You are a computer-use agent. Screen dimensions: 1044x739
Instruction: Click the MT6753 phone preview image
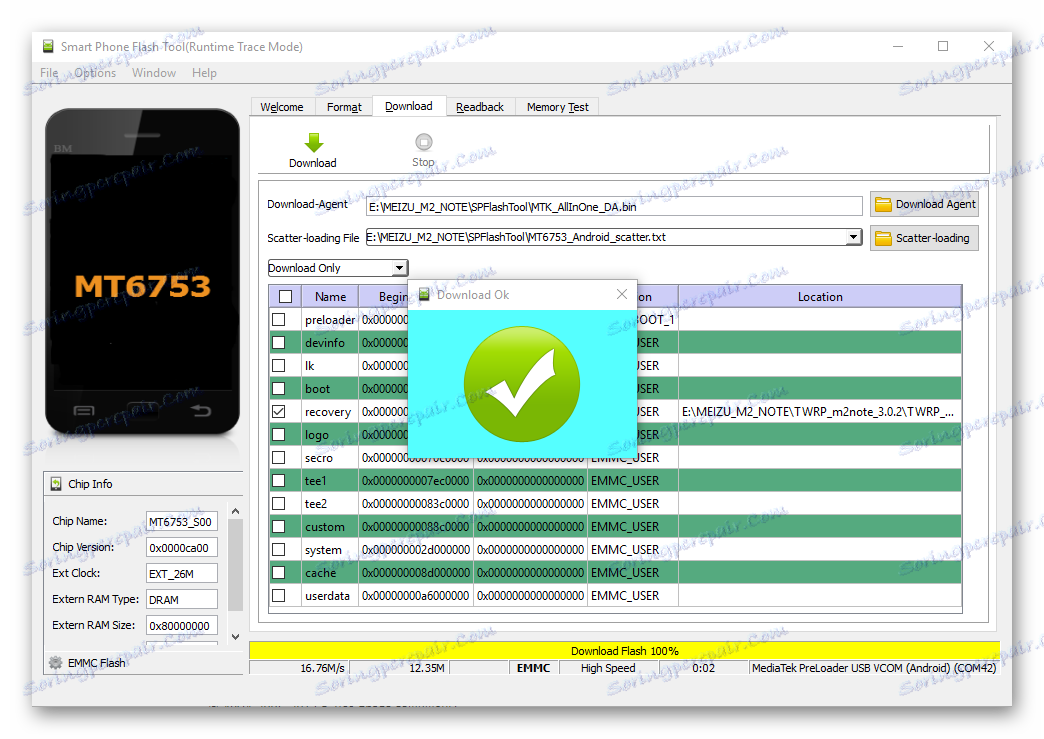click(x=142, y=272)
